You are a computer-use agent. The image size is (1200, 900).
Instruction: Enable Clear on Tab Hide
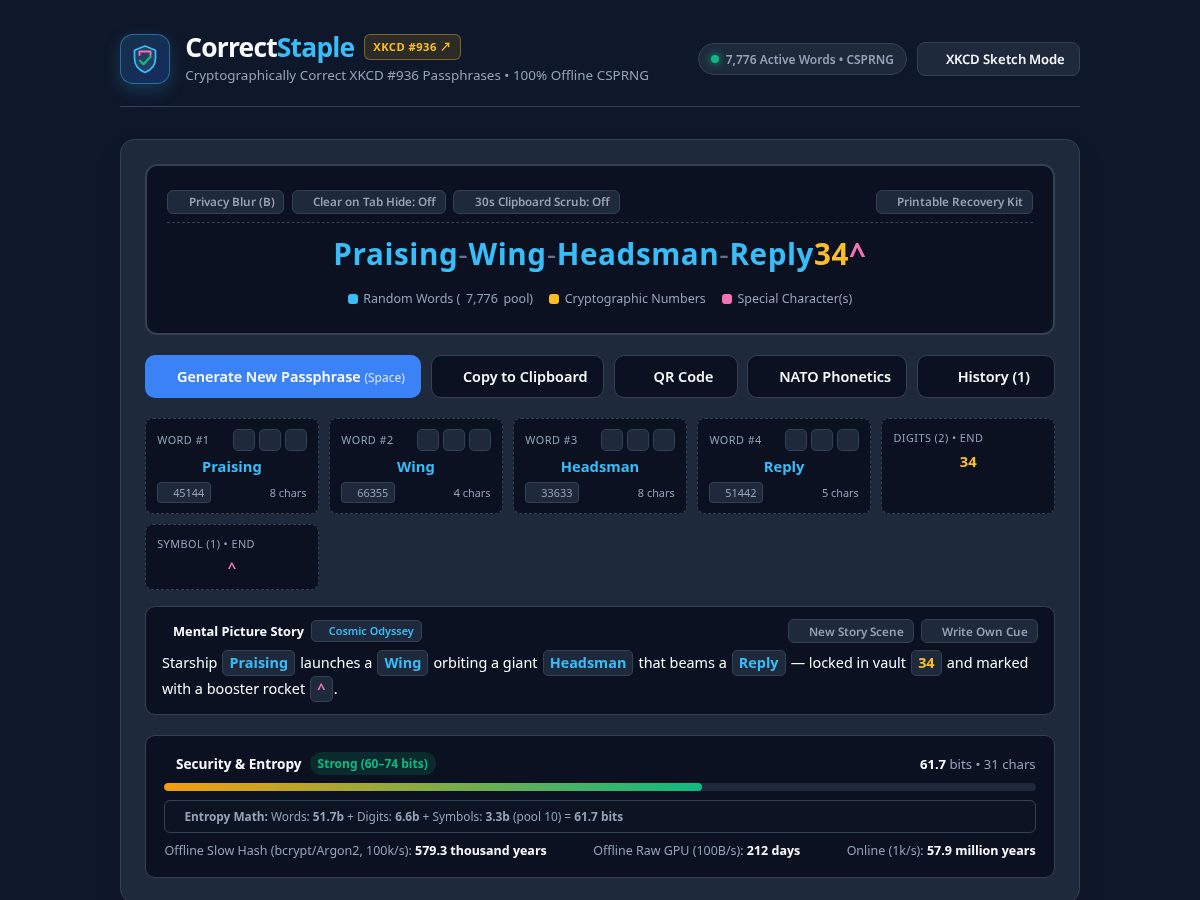[x=369, y=202]
